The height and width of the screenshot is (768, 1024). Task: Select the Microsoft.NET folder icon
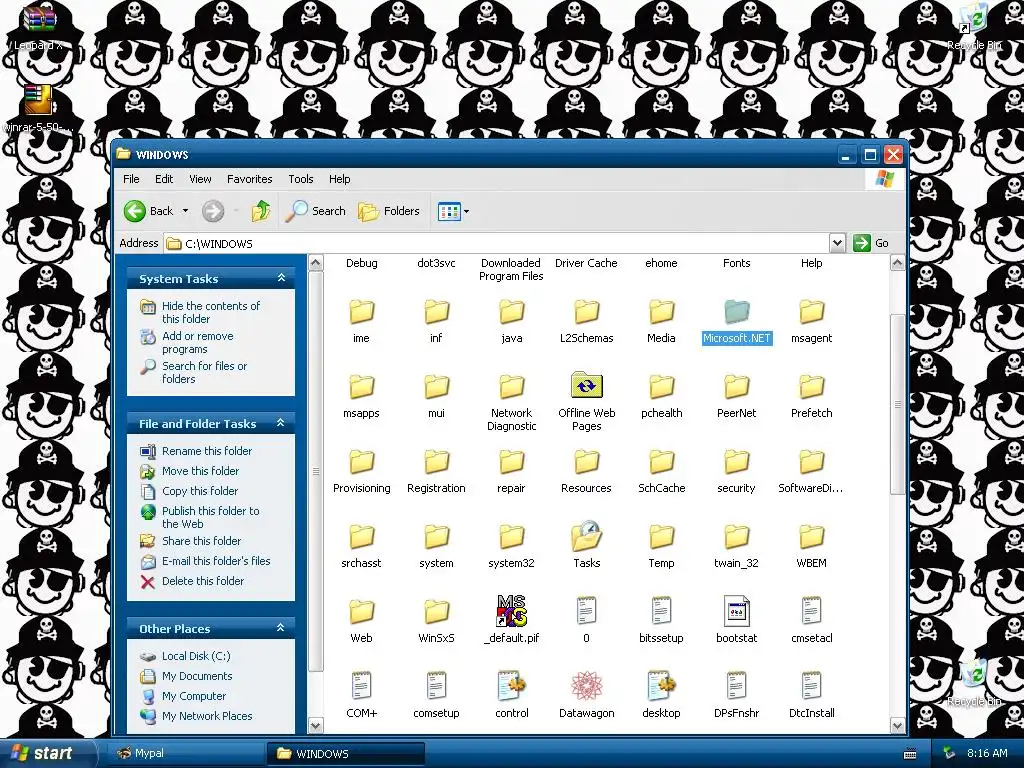pyautogui.click(x=737, y=312)
